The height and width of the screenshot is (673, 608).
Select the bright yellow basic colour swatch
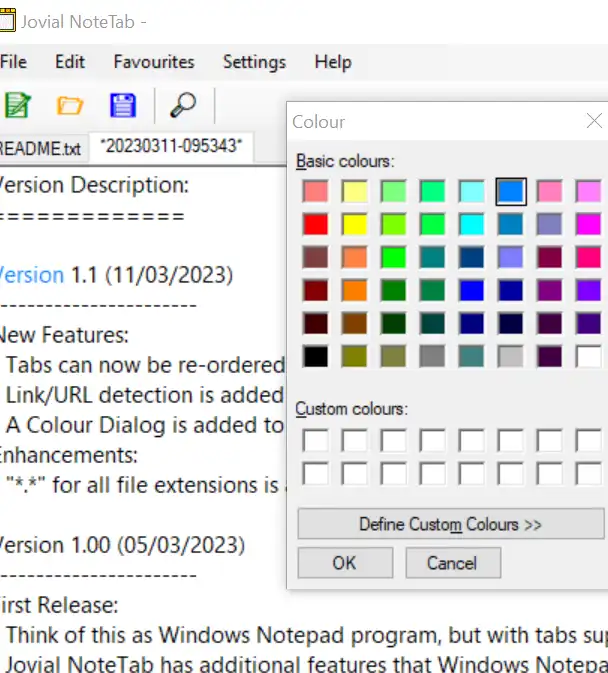point(354,224)
